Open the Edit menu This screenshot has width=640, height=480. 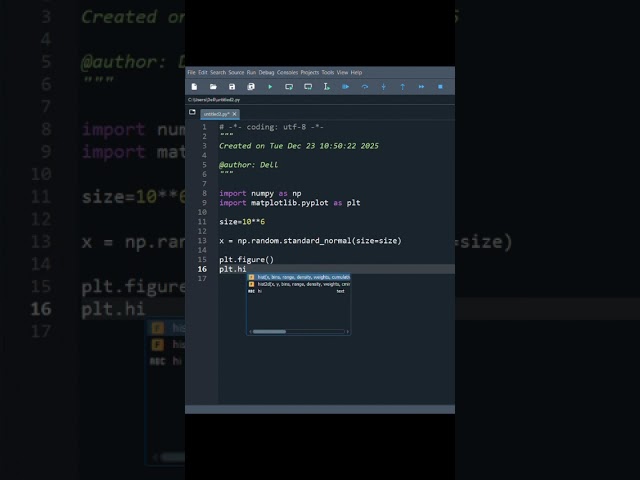coord(203,72)
